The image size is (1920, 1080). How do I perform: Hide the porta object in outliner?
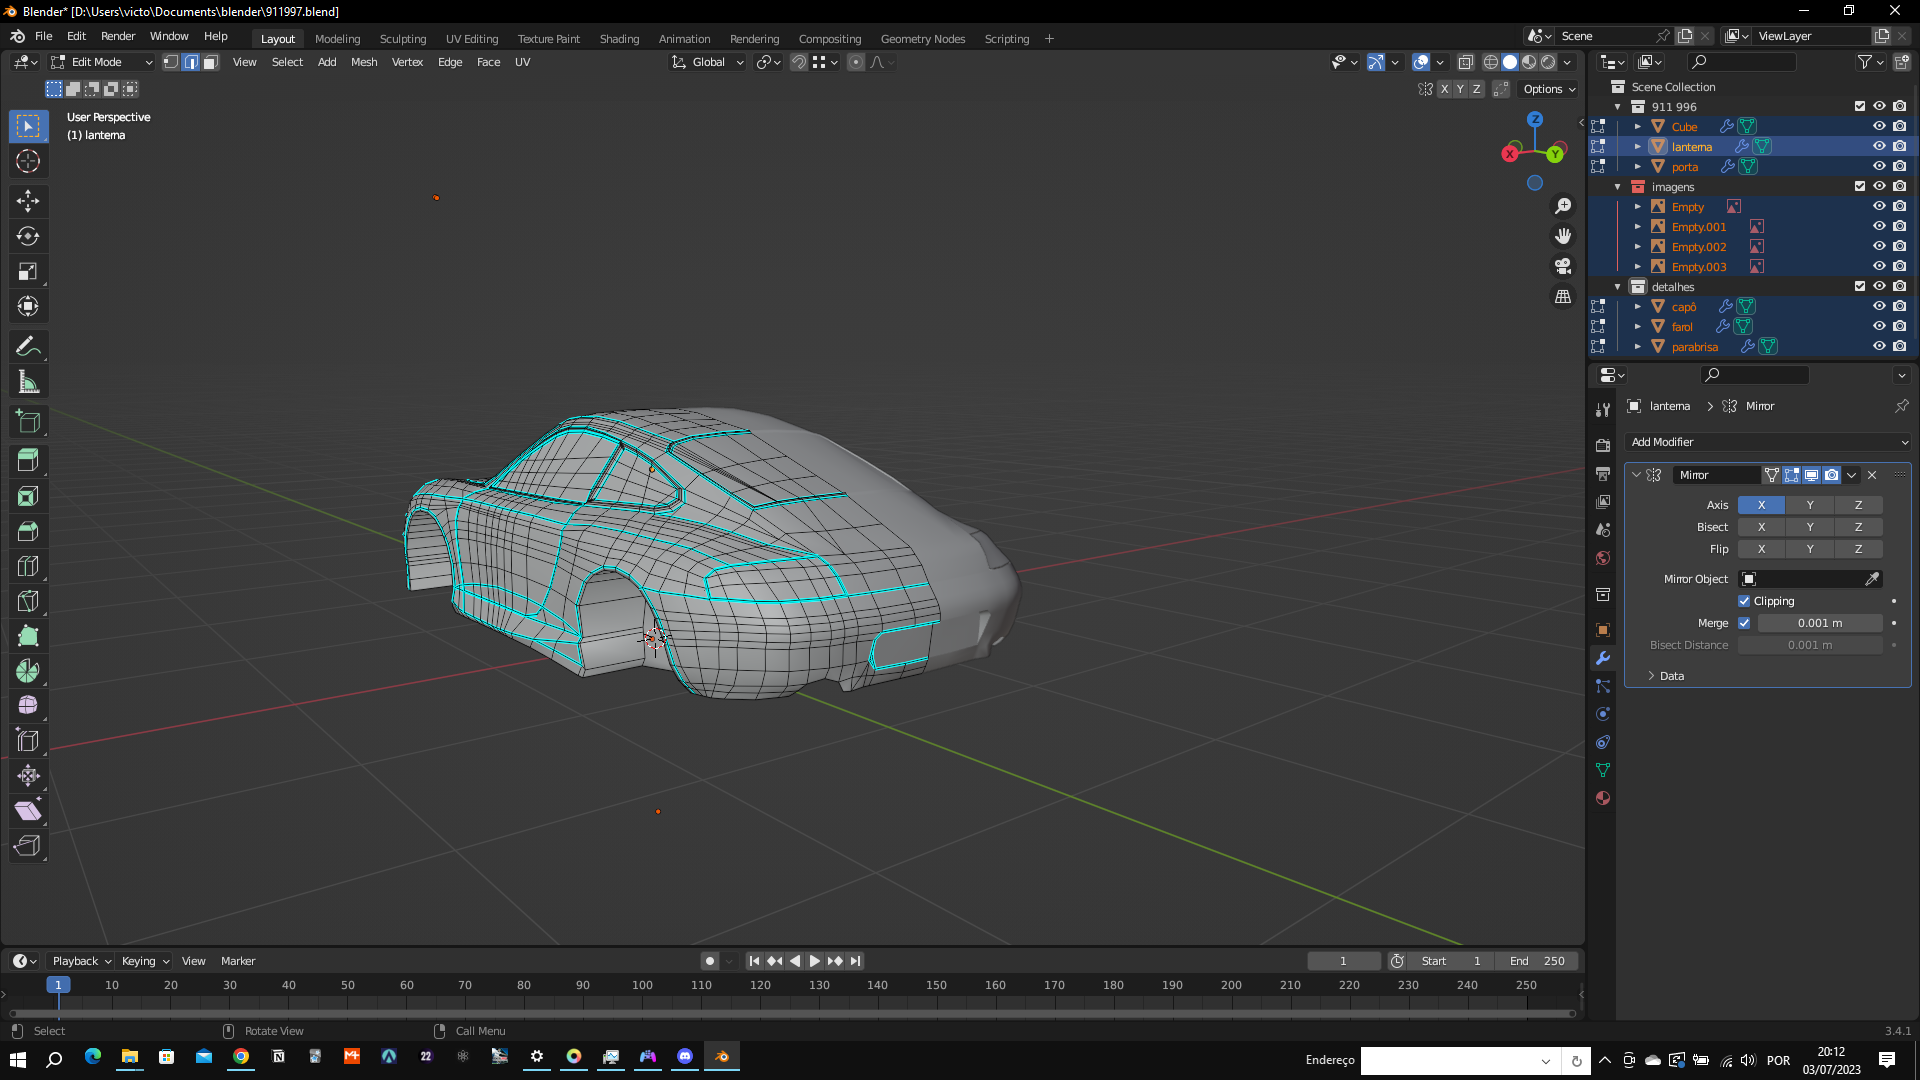point(1879,166)
